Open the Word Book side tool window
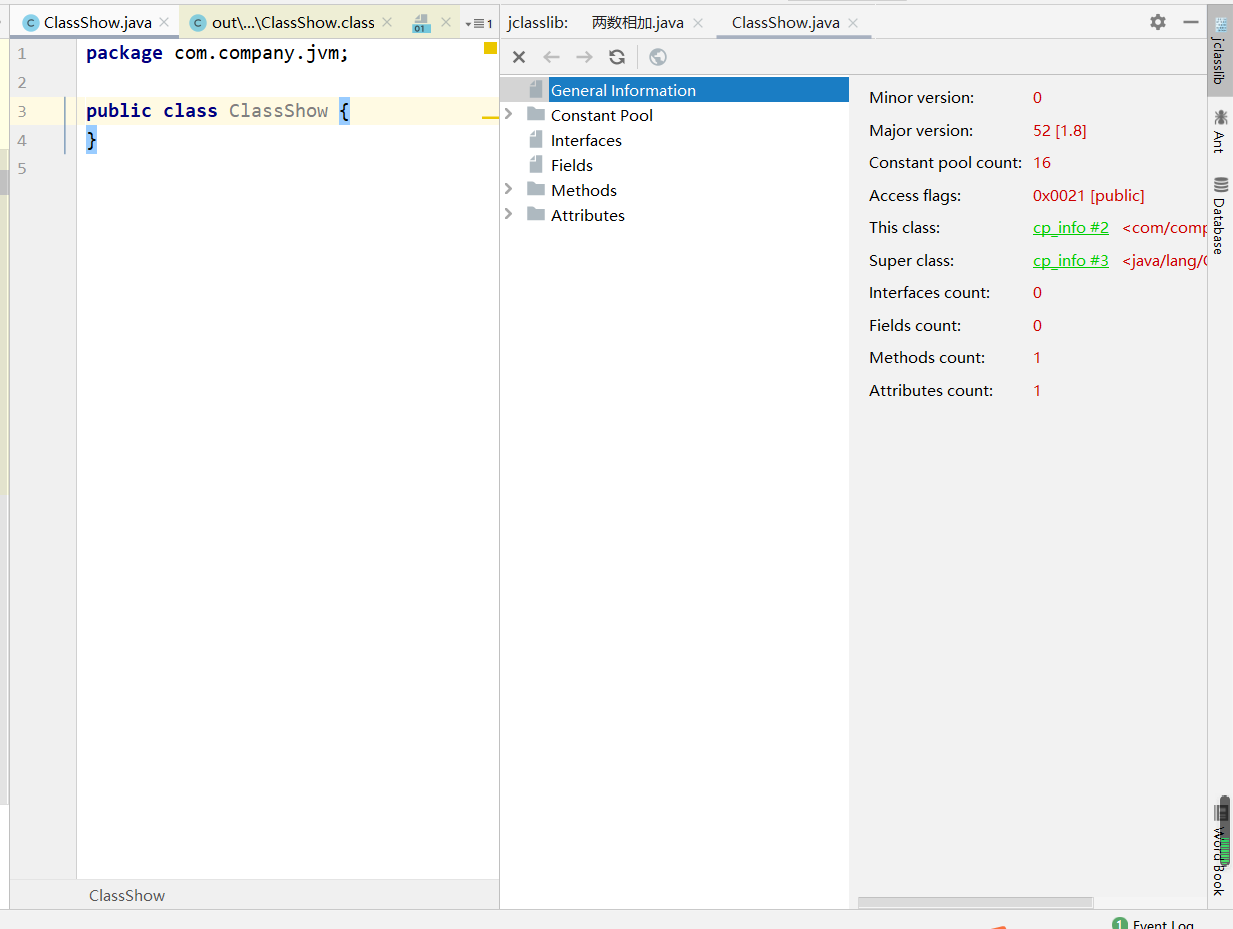Image resolution: width=1233 pixels, height=929 pixels. [1219, 850]
